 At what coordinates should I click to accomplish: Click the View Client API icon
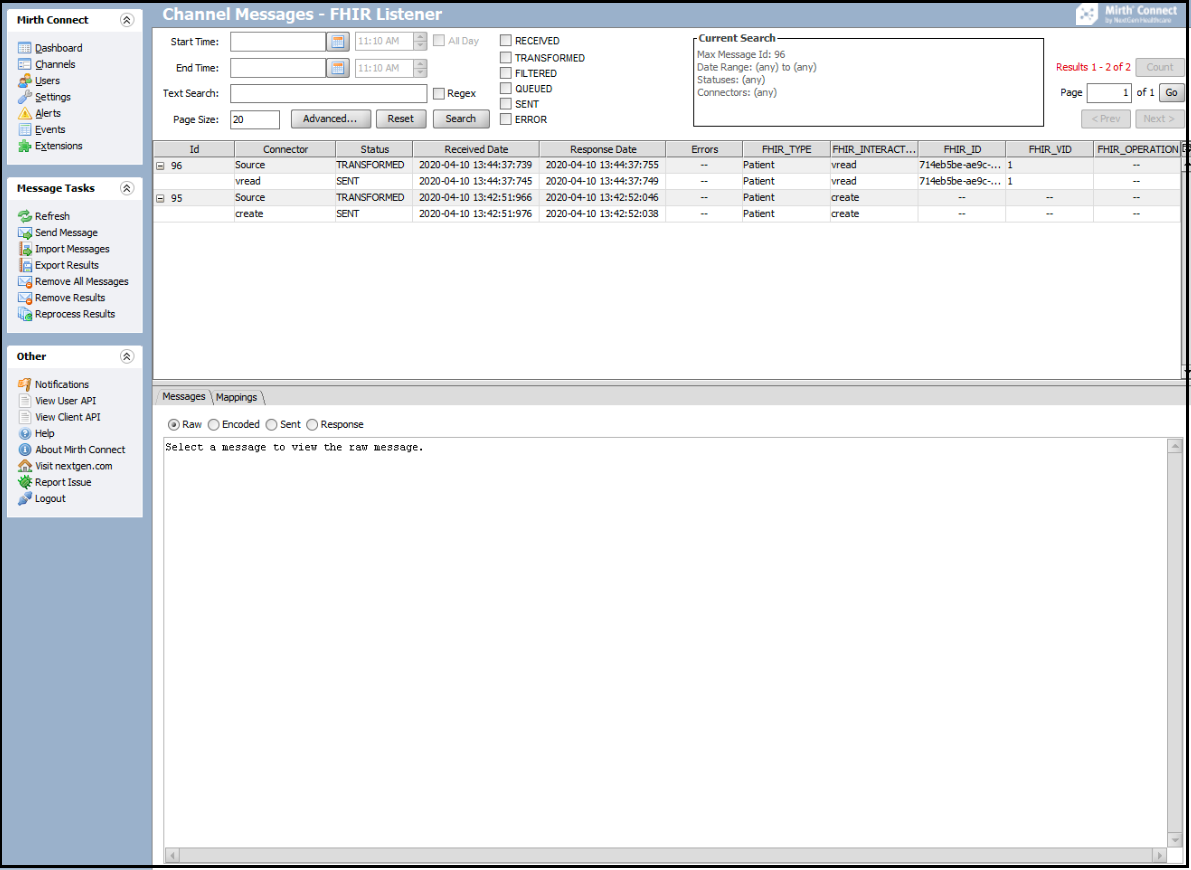click(24, 417)
